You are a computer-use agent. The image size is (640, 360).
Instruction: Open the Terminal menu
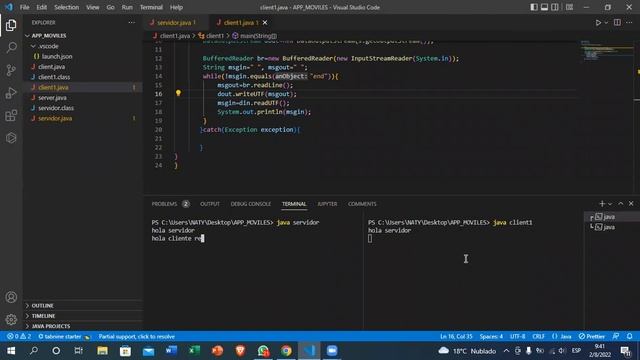click(151, 7)
